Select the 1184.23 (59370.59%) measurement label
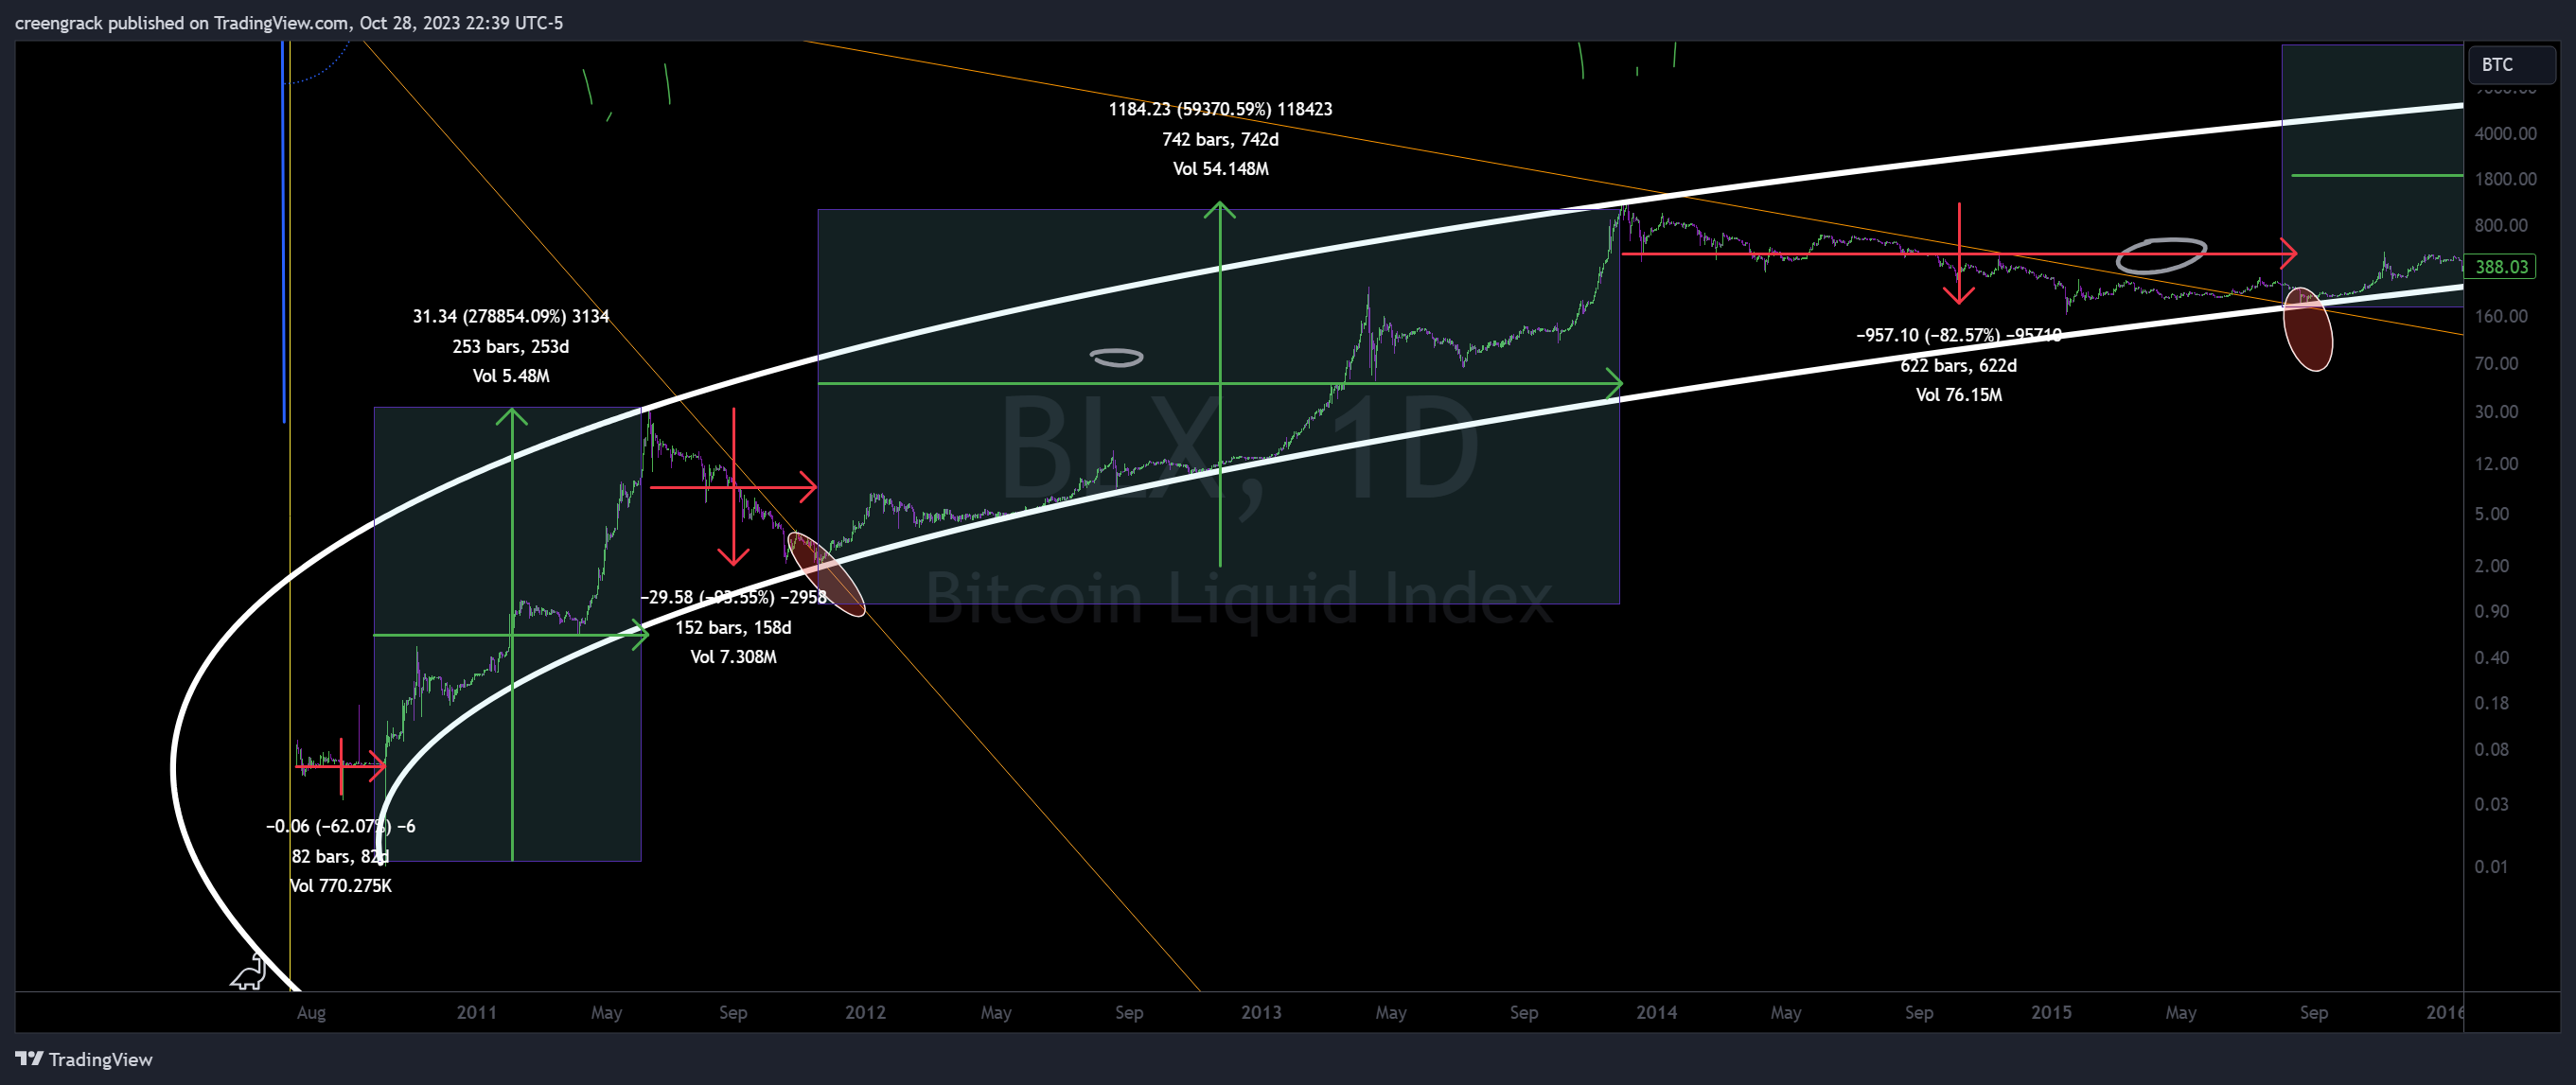Viewport: 2576px width, 1085px height. pos(1220,109)
